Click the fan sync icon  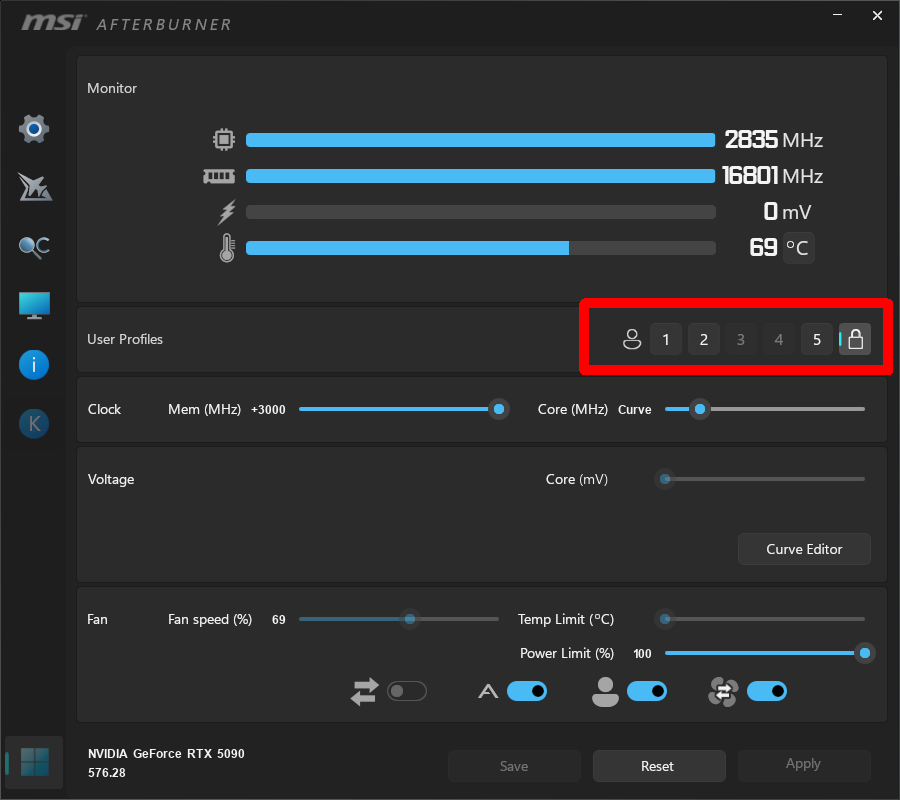(723, 692)
